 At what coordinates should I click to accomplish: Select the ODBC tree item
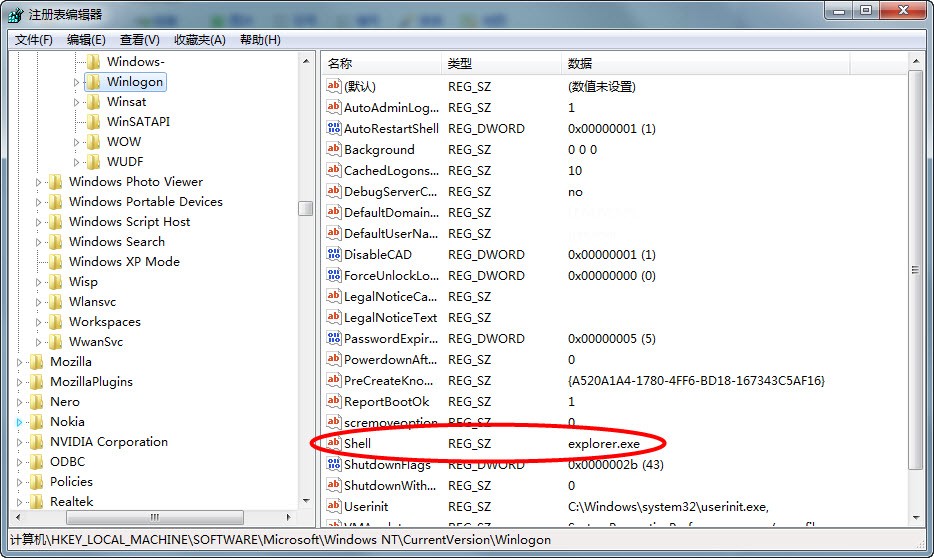coord(67,462)
